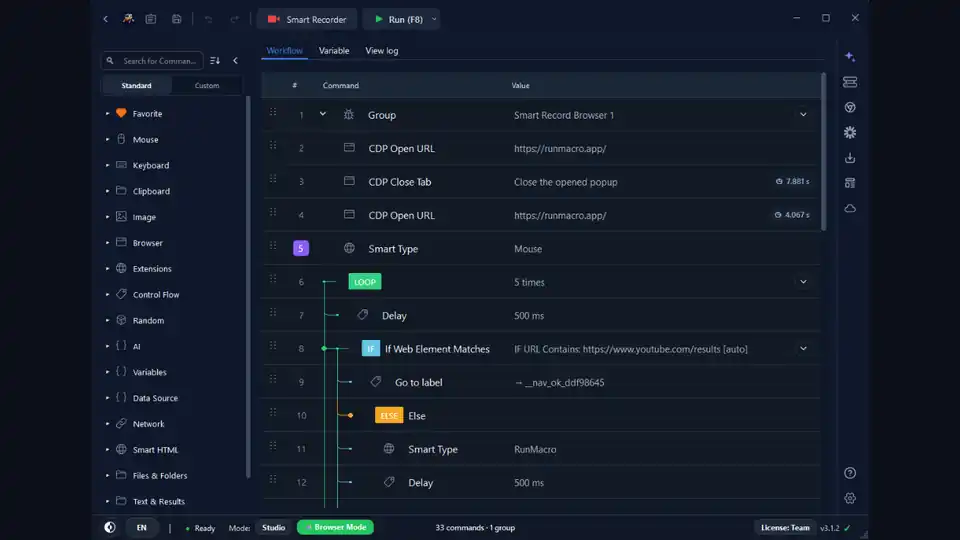This screenshot has height=540, width=960.
Task: Select the Files & Folders category
Action: point(160,476)
